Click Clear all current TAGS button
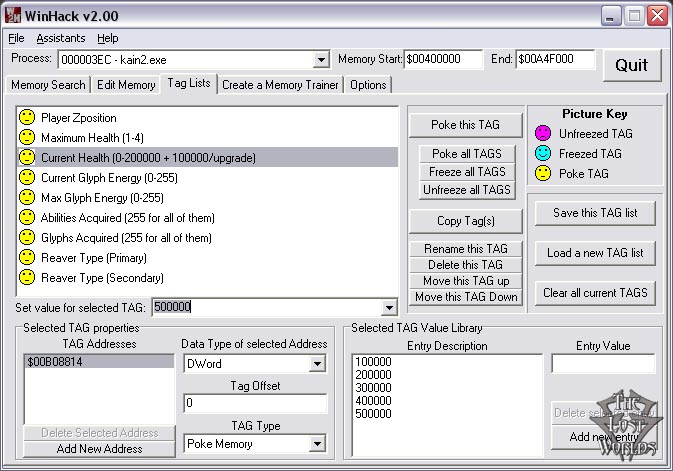This screenshot has height=471, width=673. pos(595,293)
